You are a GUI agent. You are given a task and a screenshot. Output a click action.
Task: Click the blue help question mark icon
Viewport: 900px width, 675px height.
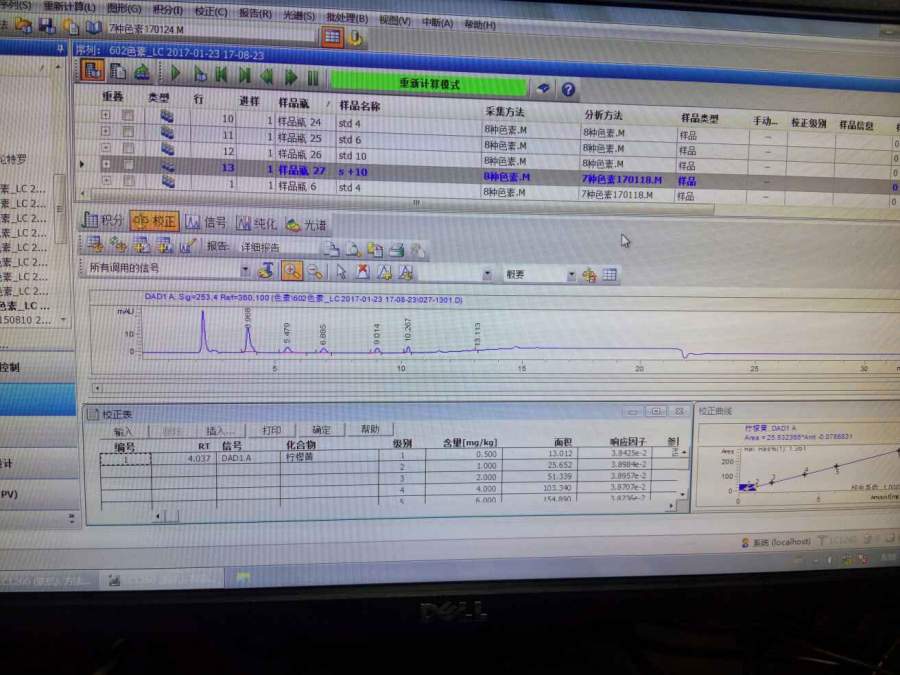[x=568, y=90]
